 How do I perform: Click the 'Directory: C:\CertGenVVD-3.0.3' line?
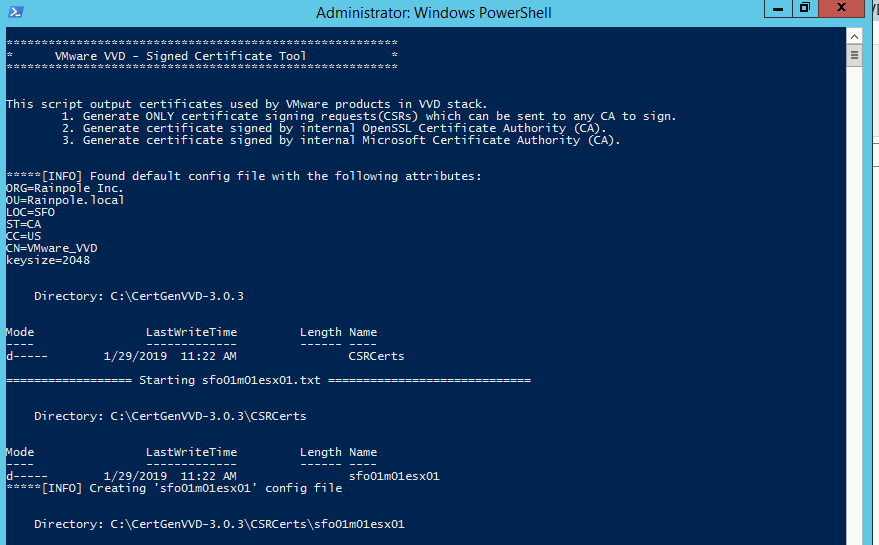point(138,296)
